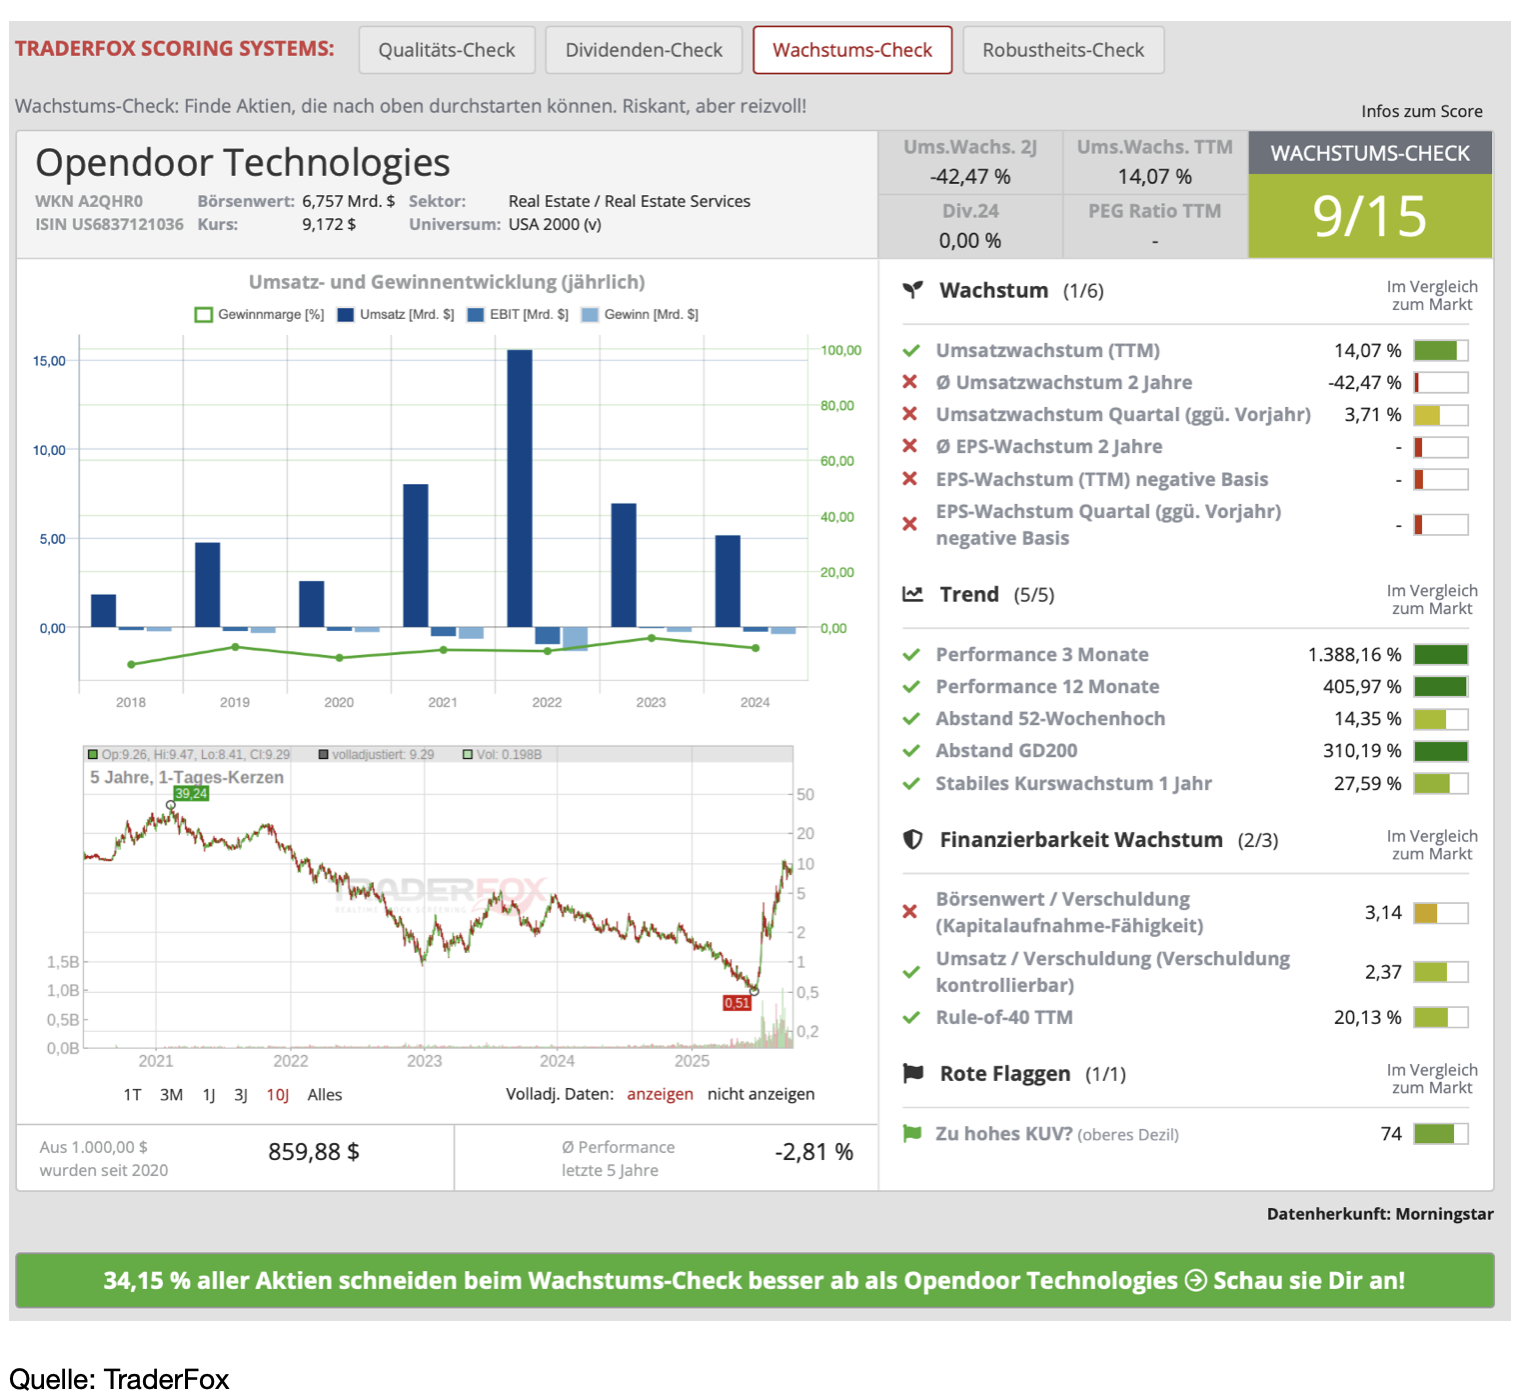Click the 9/15 Wachstums-Check score box
This screenshot has width=1514, height=1396.
pos(1369,216)
